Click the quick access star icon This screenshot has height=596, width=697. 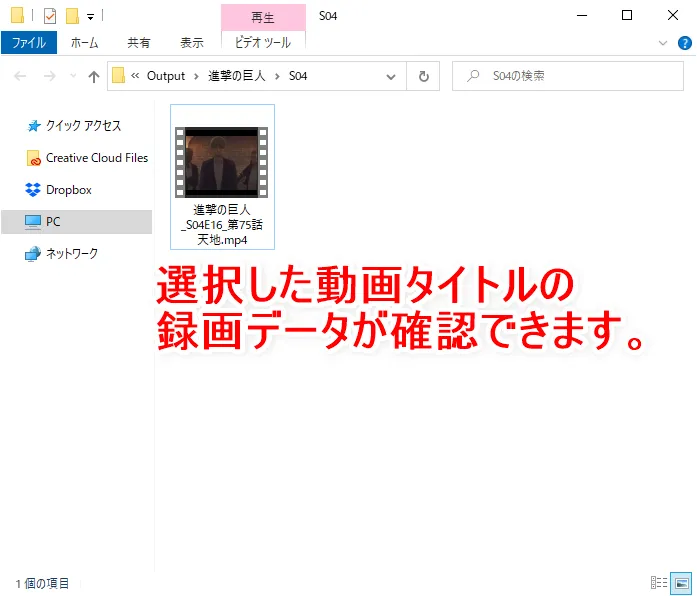(x=34, y=126)
